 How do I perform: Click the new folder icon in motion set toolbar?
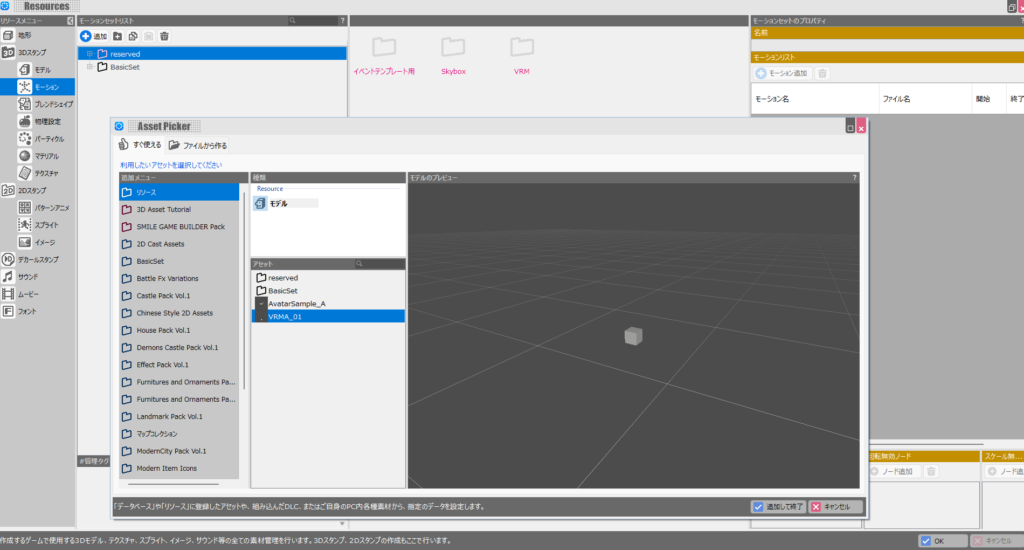[x=118, y=36]
